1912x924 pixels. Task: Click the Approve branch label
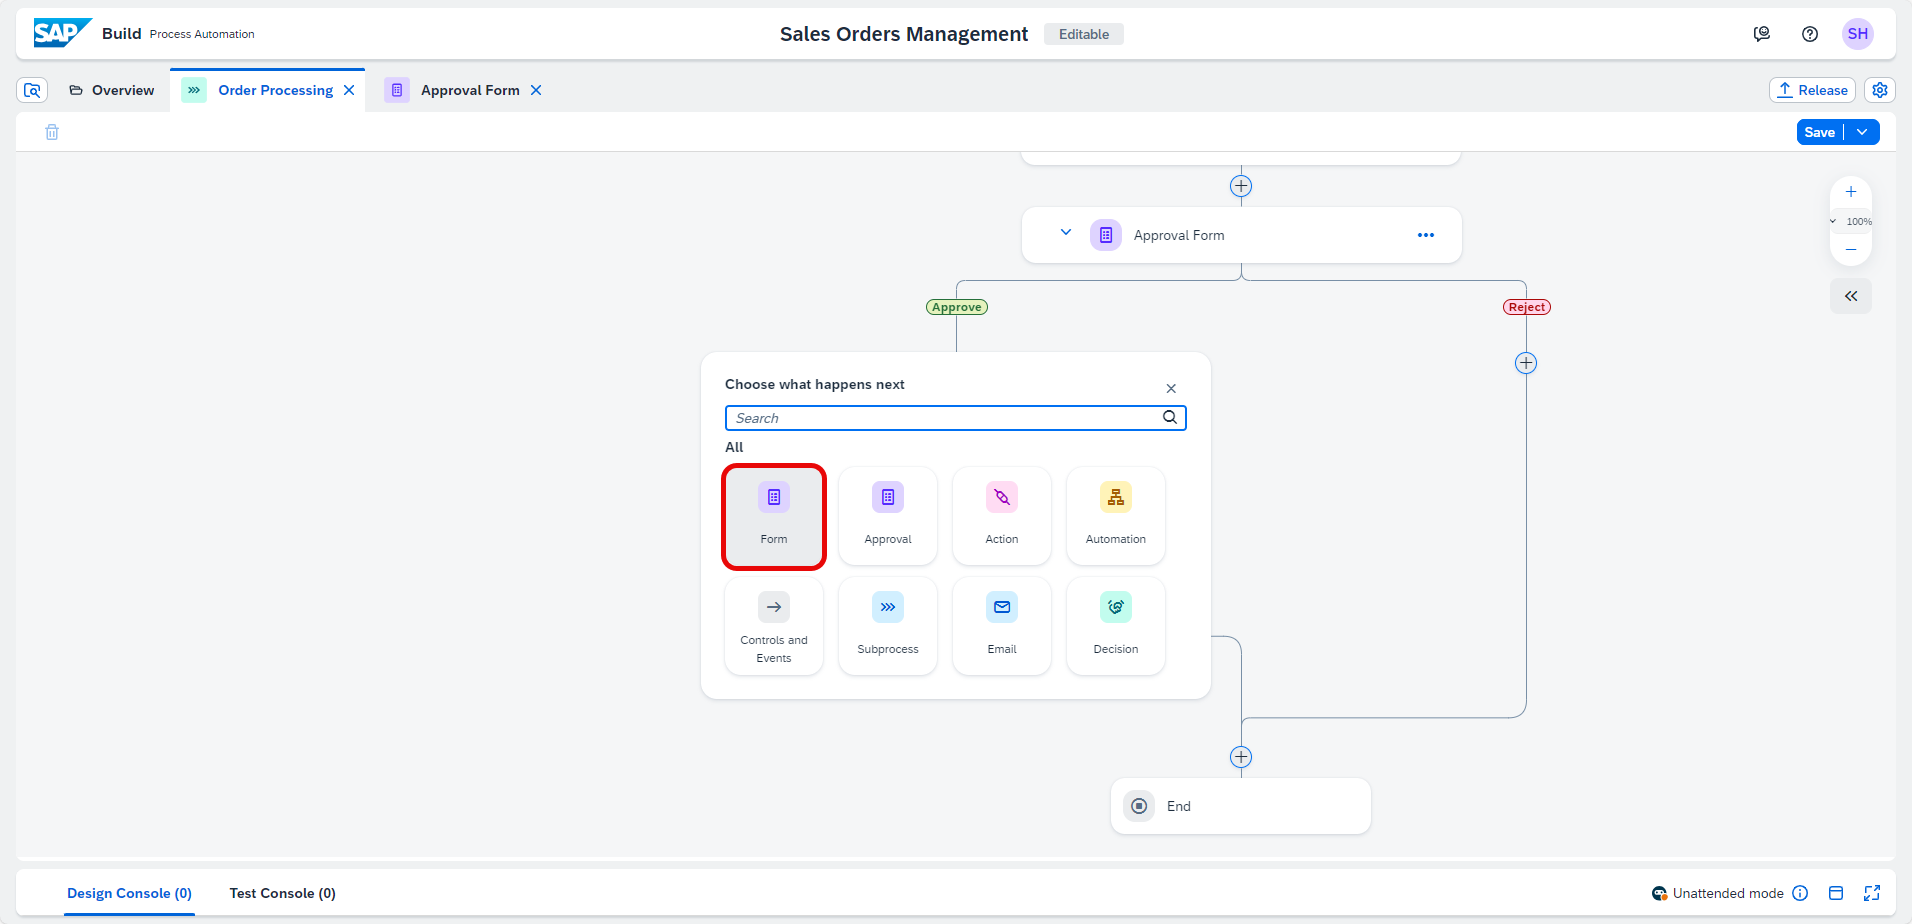click(957, 307)
